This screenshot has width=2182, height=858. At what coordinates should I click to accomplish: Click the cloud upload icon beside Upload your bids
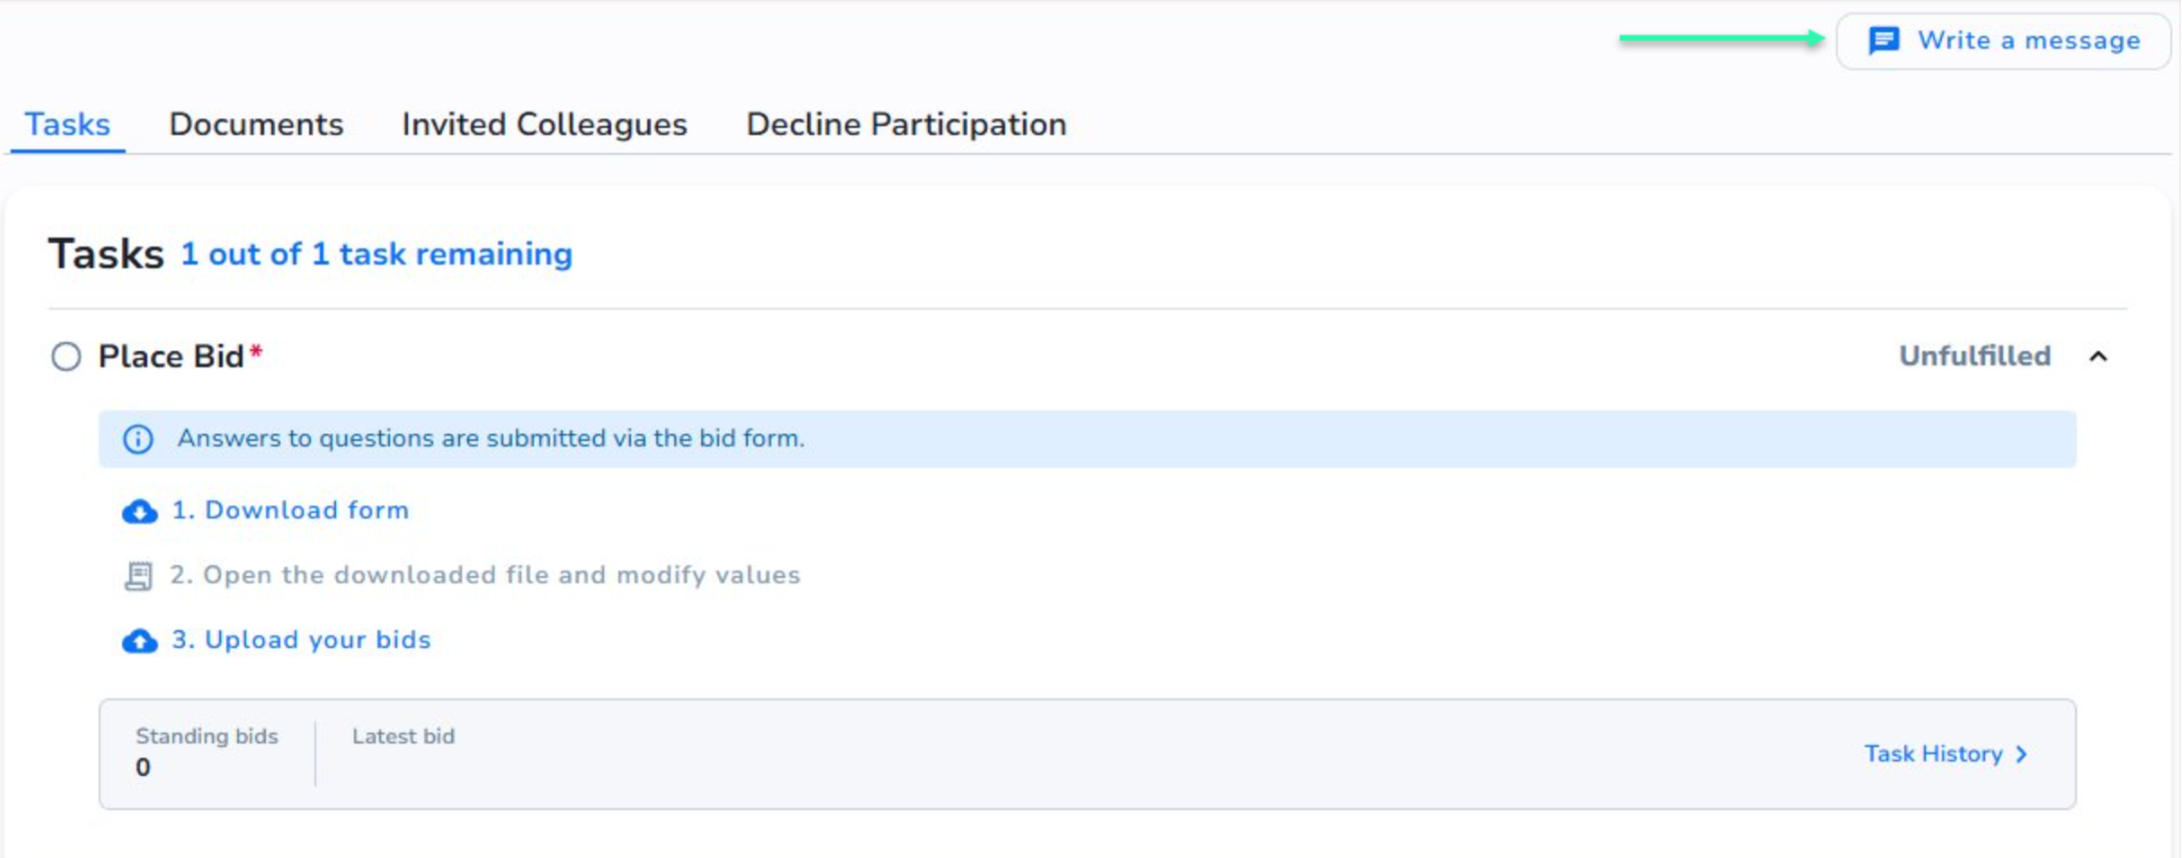[x=138, y=640]
